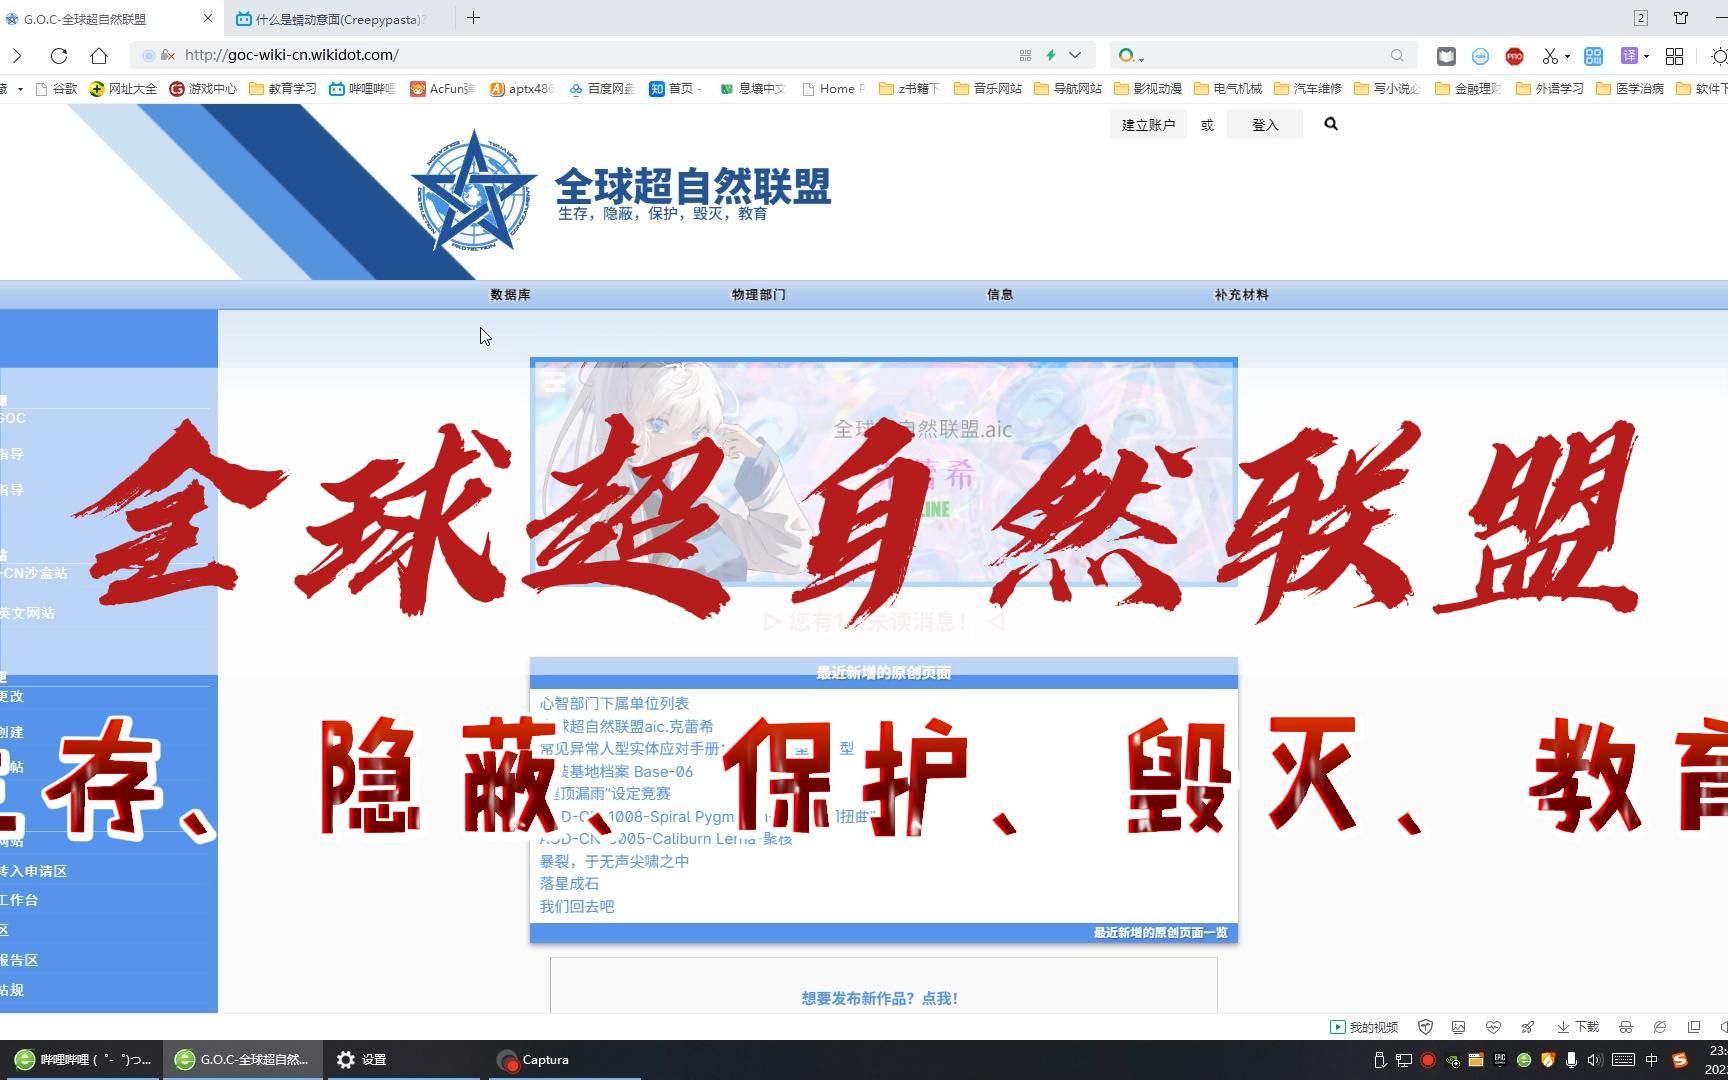Open 最近新增的原创页面一览 link
Viewport: 1728px width, 1080px height.
pyautogui.click(x=1160, y=933)
